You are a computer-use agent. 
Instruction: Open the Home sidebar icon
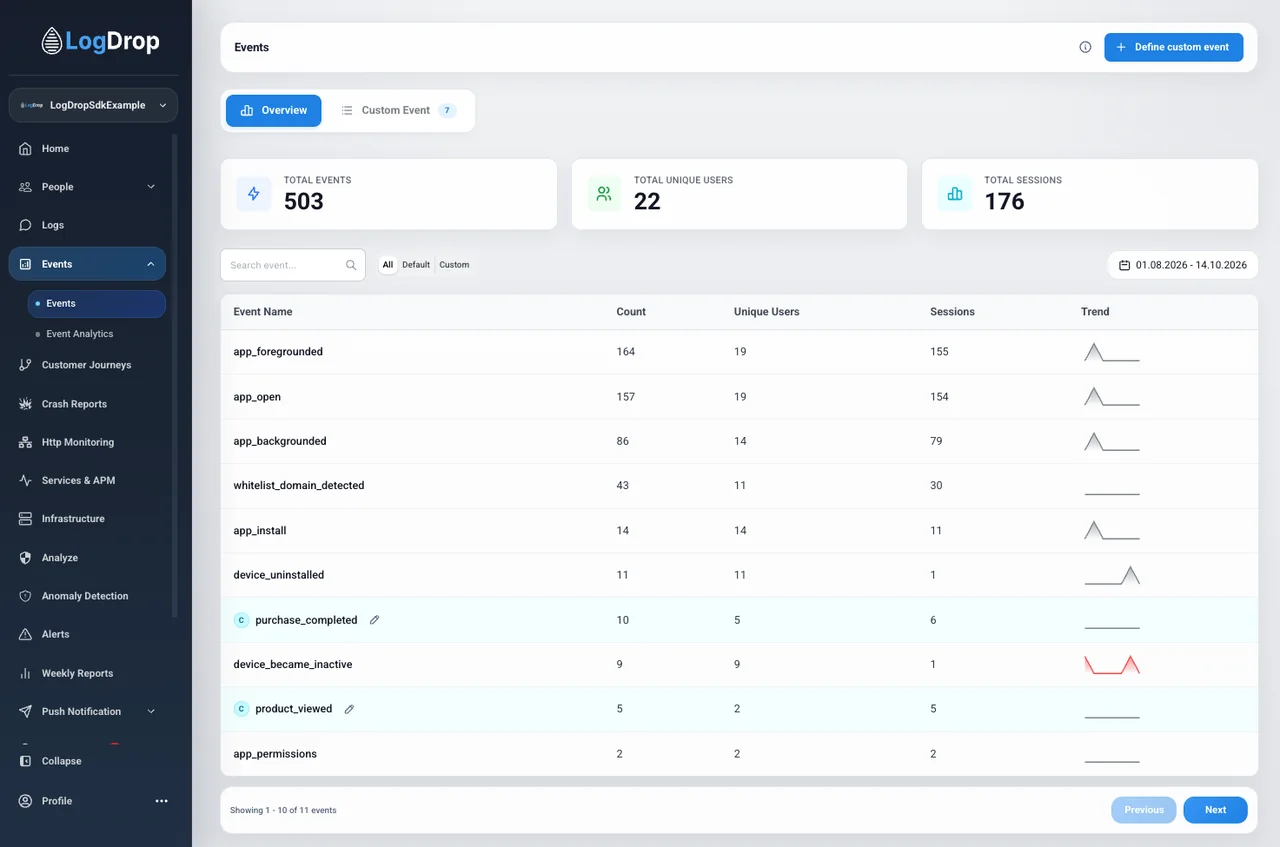[26, 149]
